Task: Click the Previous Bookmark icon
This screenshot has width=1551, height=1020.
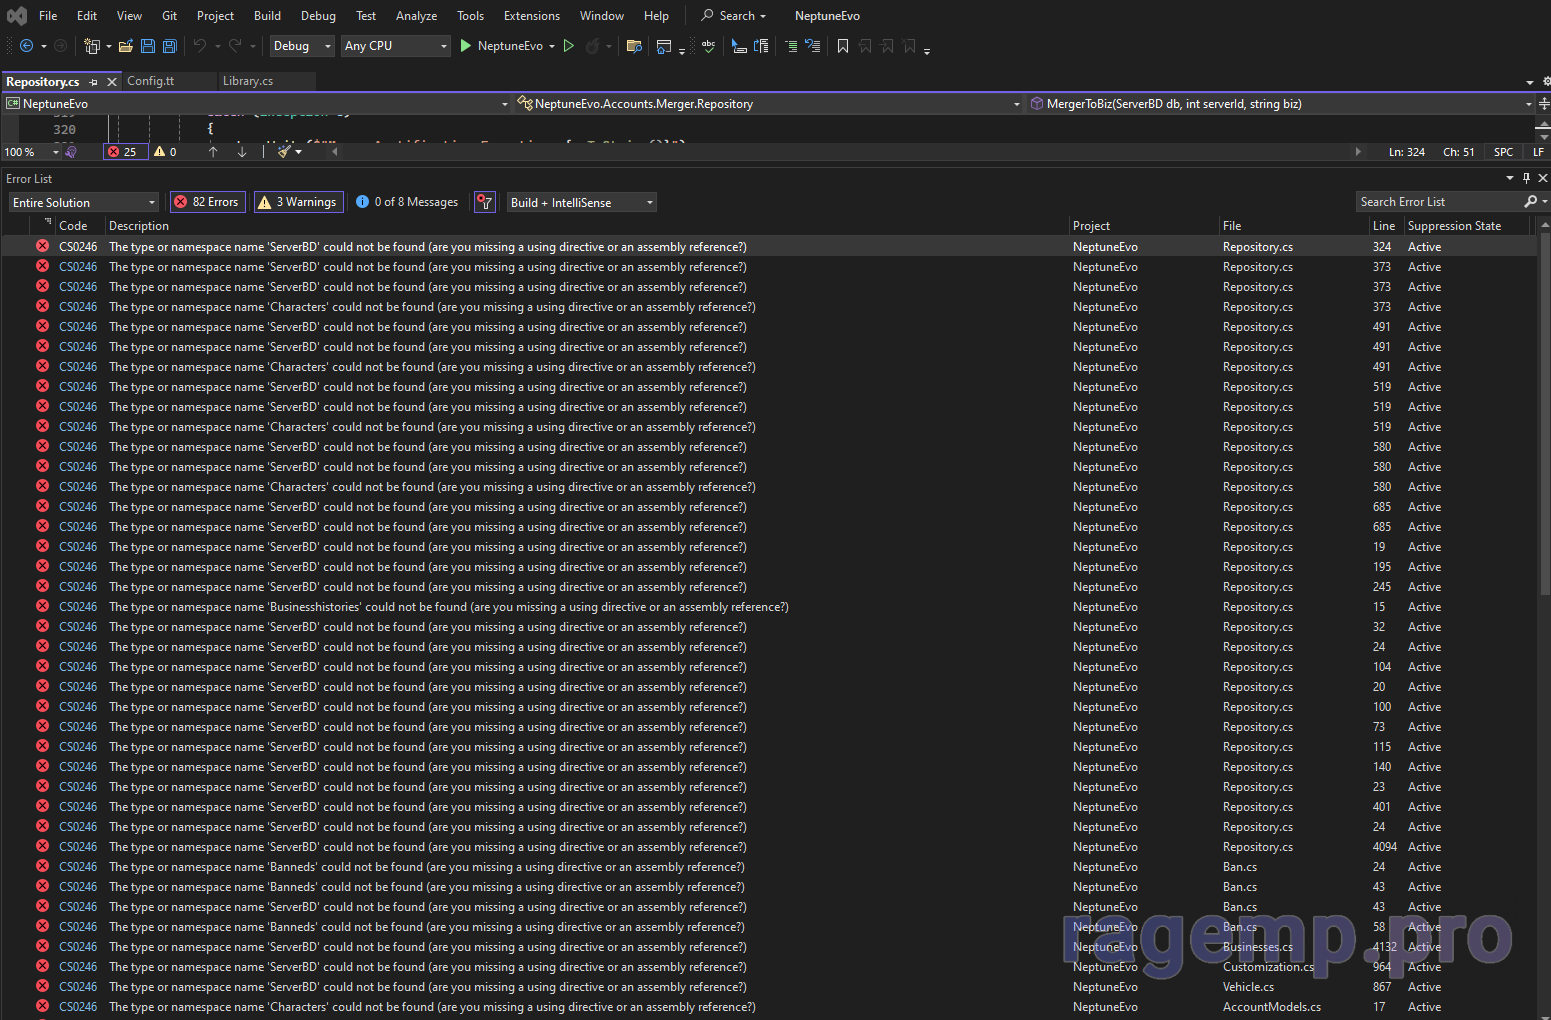Action: tap(865, 46)
